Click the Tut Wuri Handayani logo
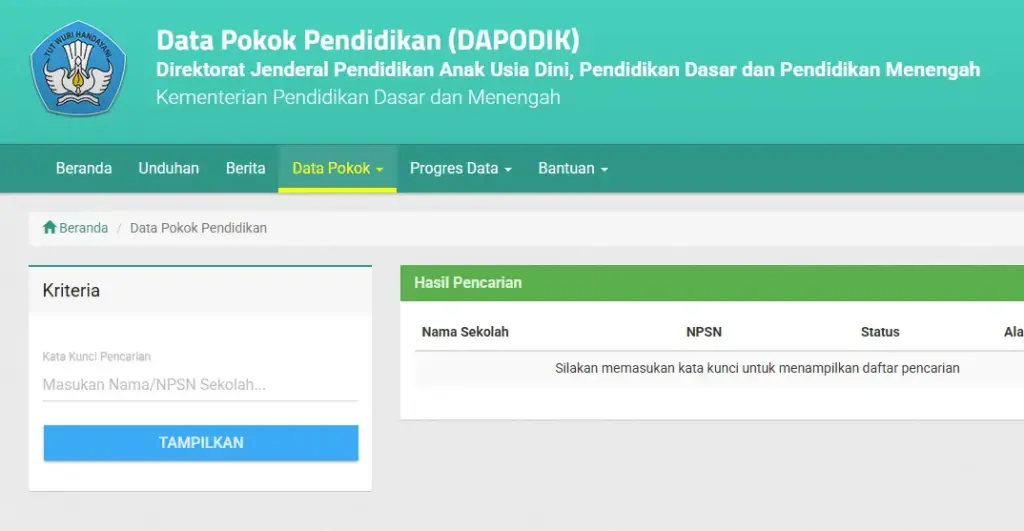 tap(78, 69)
